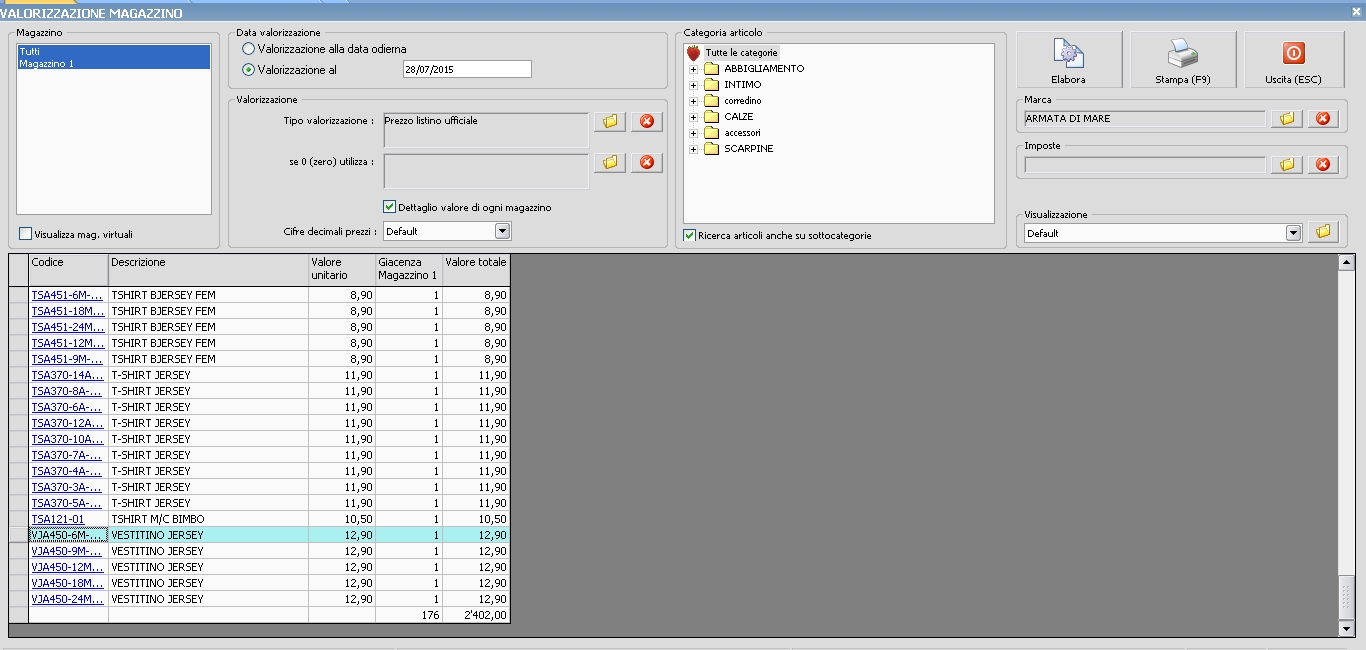The height and width of the screenshot is (650, 1366).
Task: Click the highlighted 'VESTITINO JERSEY' row description
Action: (x=208, y=535)
